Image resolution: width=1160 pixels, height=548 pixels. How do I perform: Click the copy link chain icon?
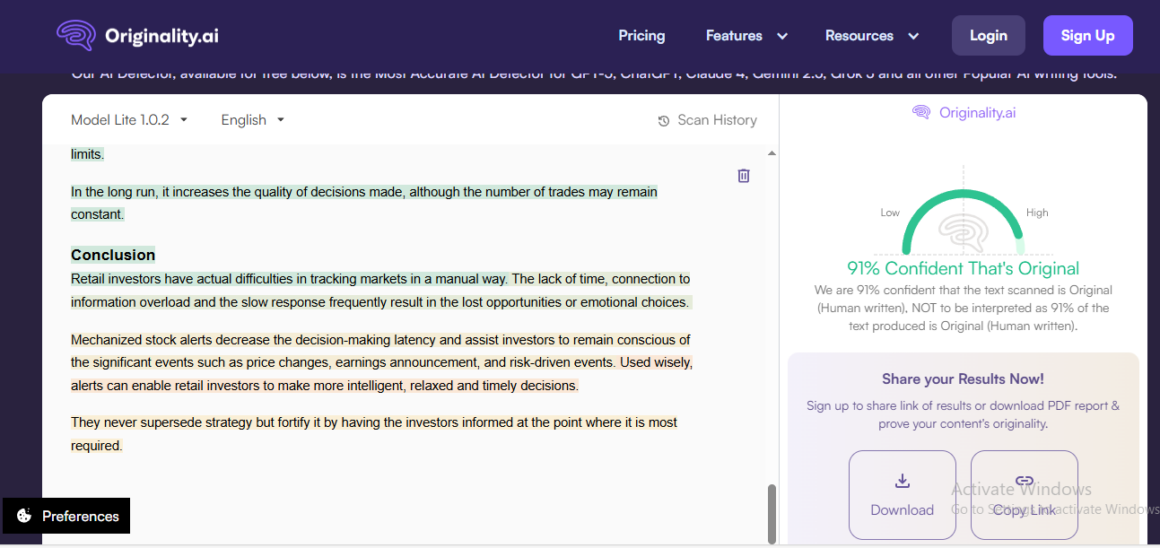pos(1024,481)
